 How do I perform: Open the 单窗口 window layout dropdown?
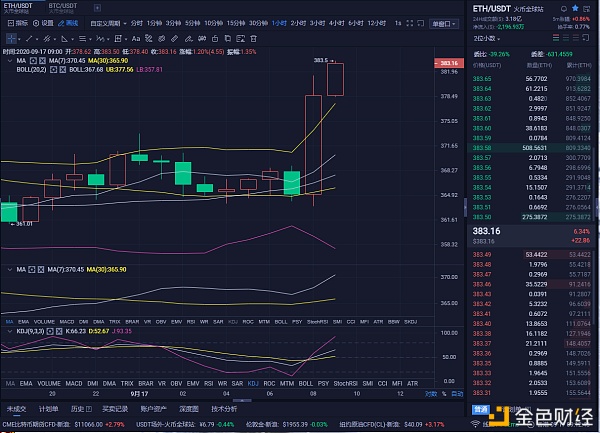[444, 22]
